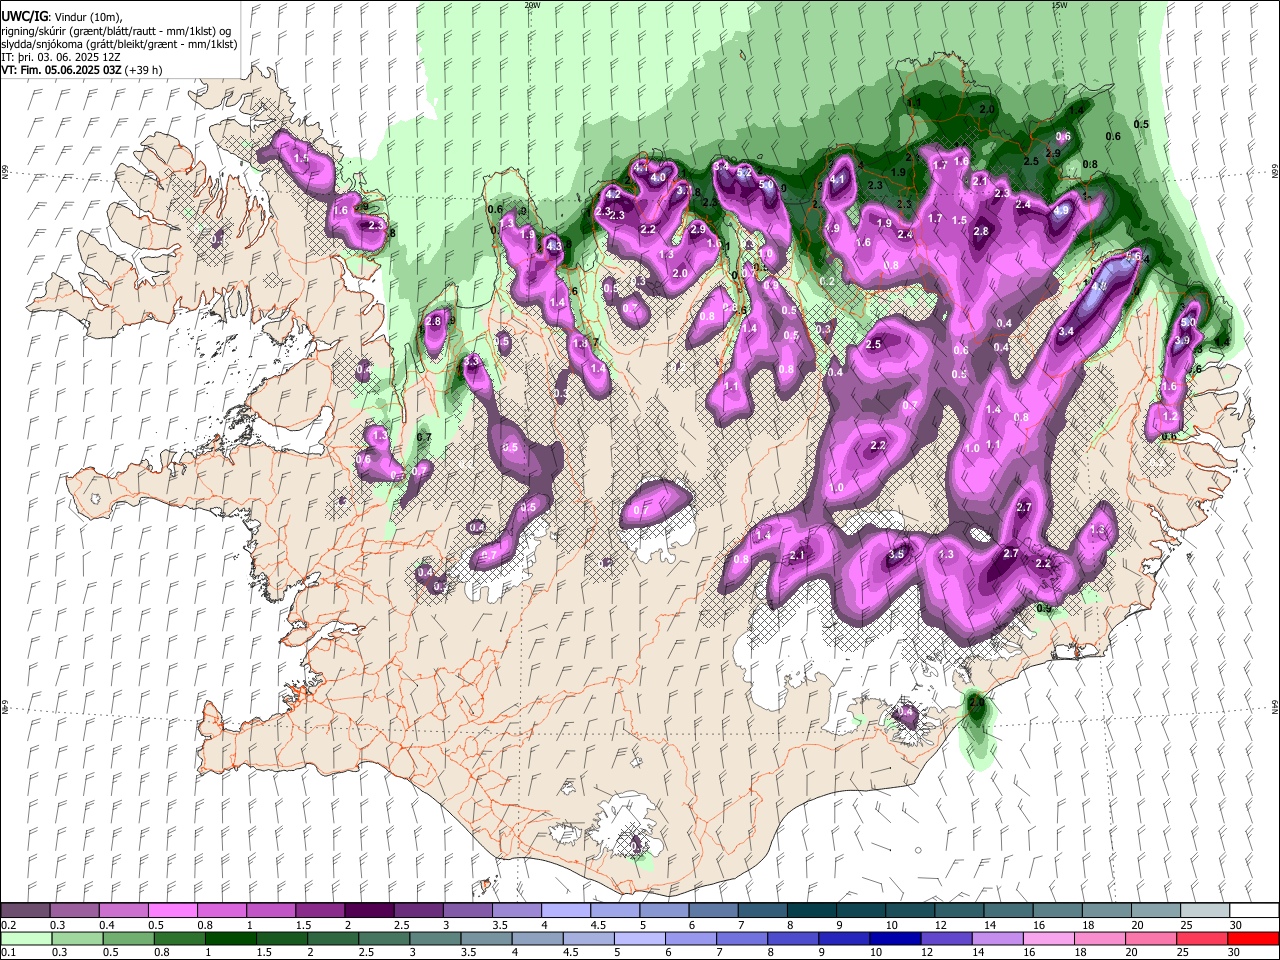Click the 'rigning/skúrir' legend description line
Screen dimensions: 1280x960
click(x=118, y=31)
